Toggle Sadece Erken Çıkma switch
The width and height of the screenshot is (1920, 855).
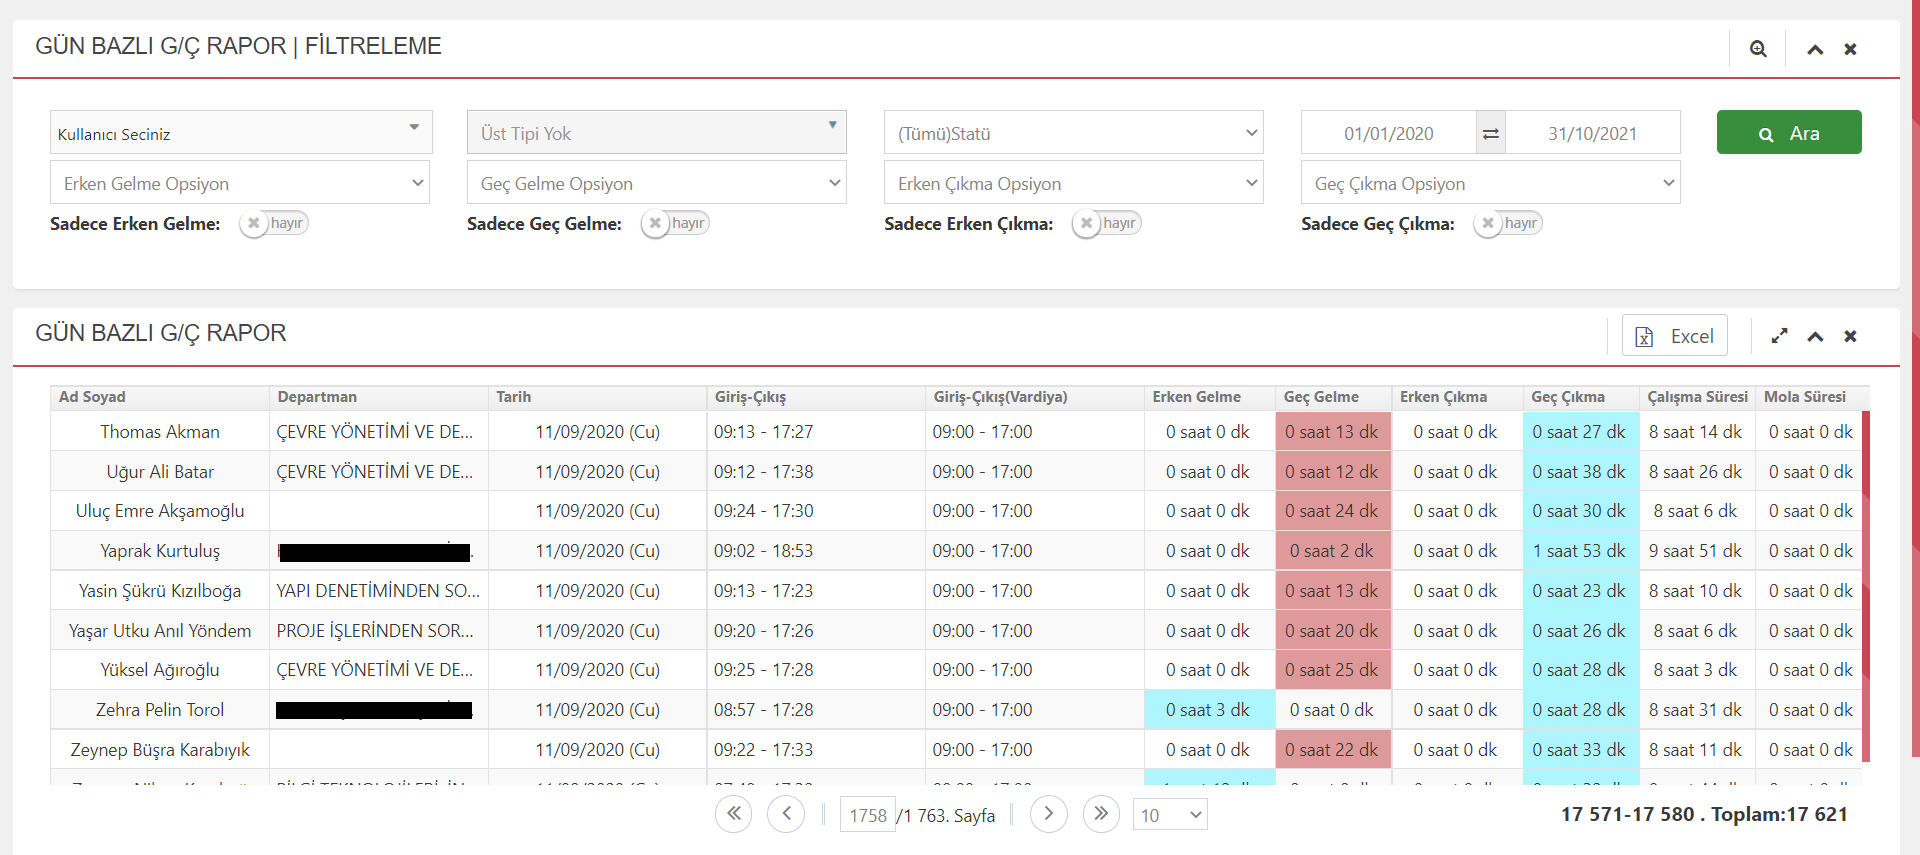[x=1106, y=223]
